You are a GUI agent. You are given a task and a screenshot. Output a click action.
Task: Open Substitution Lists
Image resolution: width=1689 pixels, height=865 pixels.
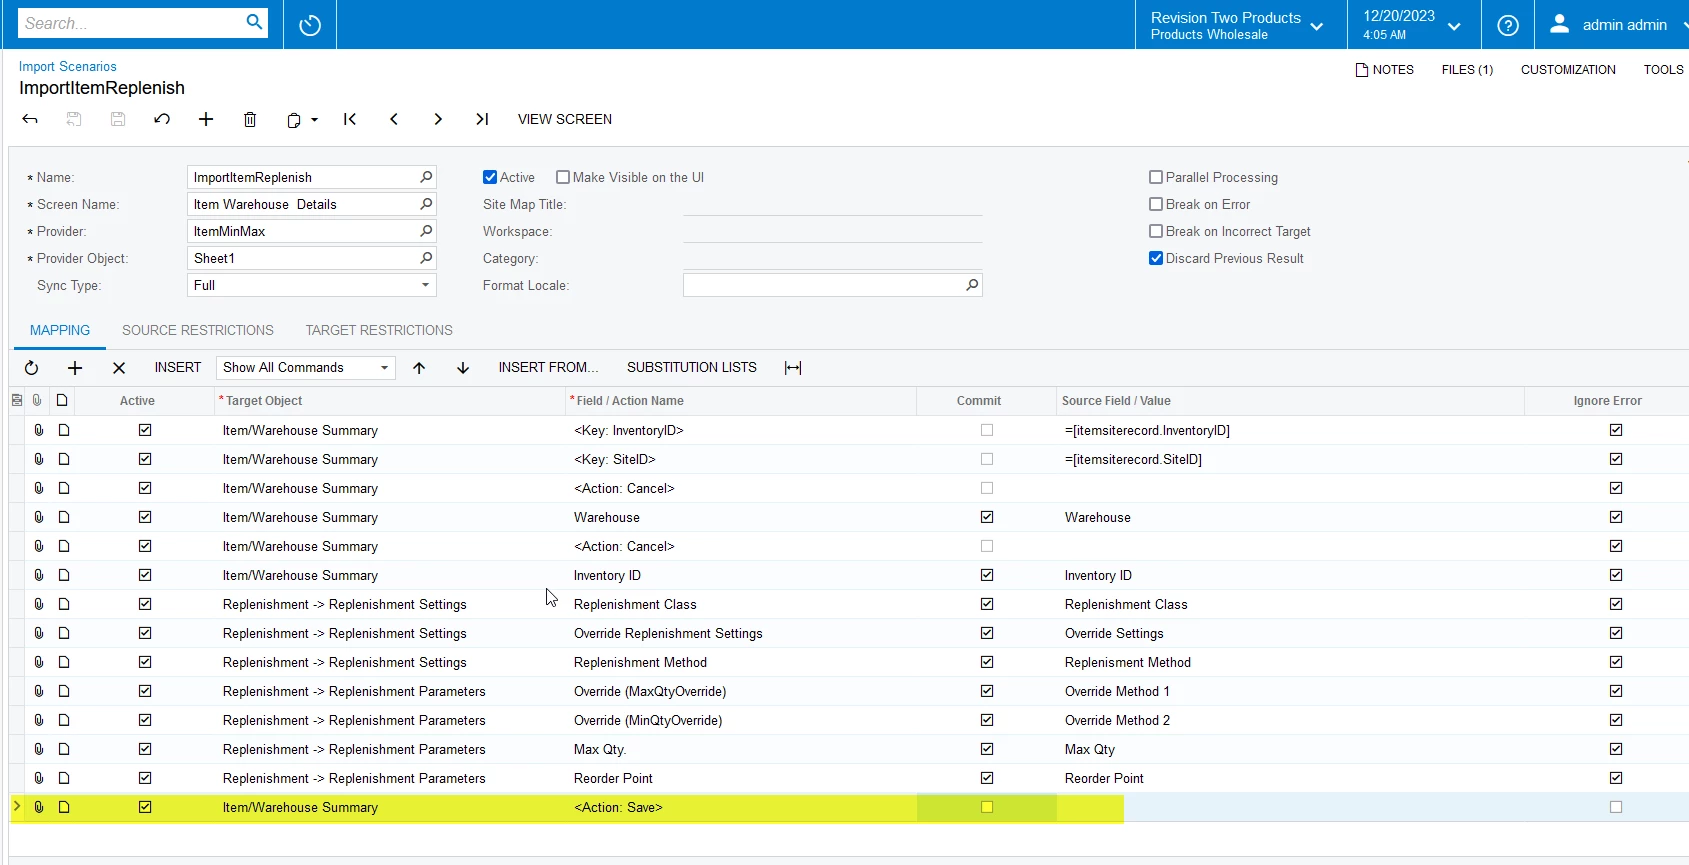pos(692,368)
